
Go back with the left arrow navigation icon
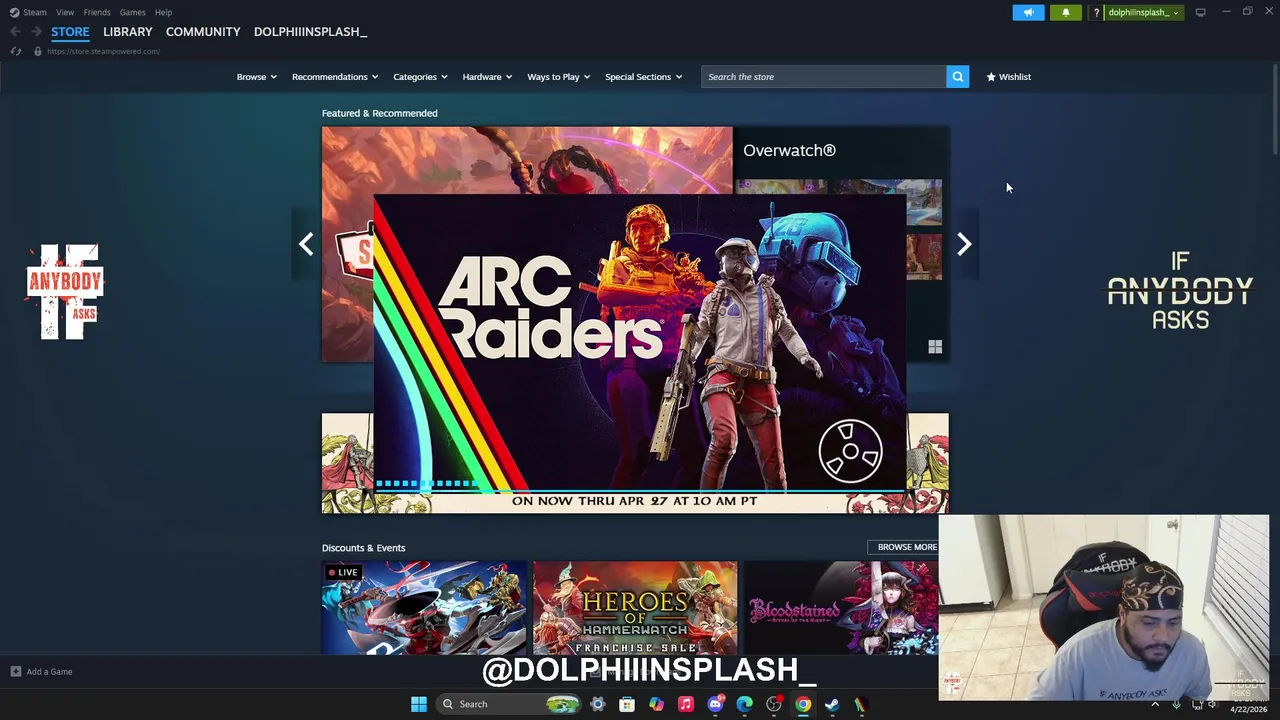(15, 32)
